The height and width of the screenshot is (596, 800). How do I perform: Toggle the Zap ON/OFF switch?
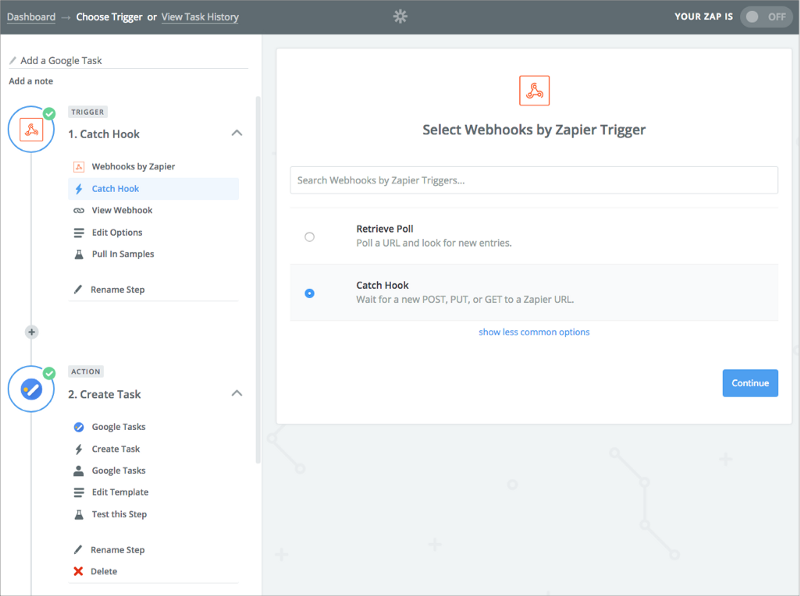tap(766, 17)
